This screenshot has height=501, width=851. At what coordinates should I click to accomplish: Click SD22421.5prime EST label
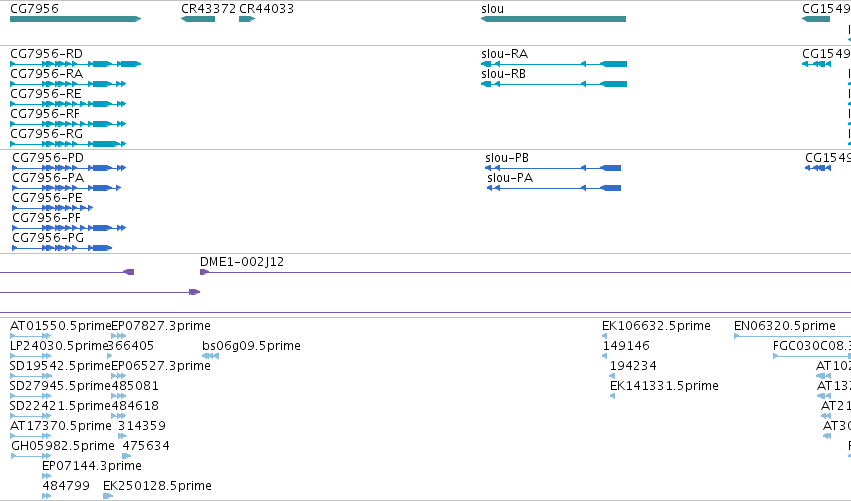click(x=60, y=406)
